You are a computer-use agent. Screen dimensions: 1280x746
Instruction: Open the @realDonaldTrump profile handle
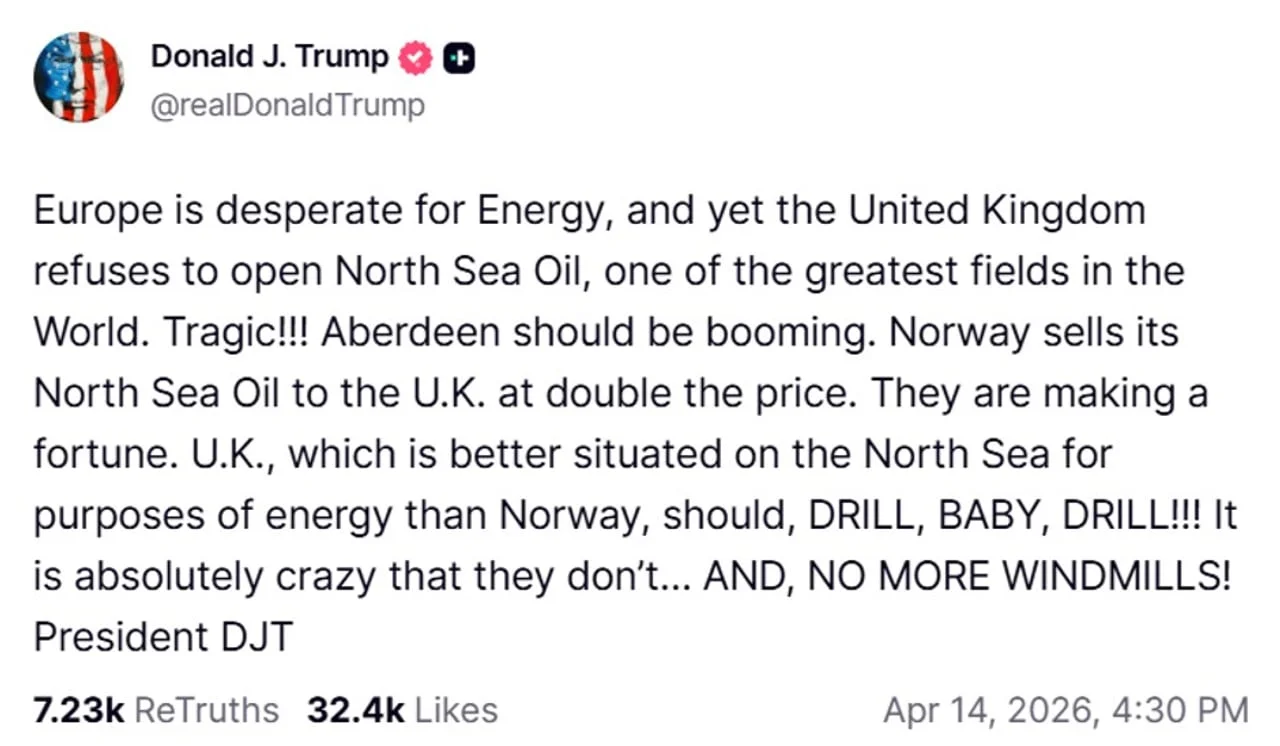(288, 104)
